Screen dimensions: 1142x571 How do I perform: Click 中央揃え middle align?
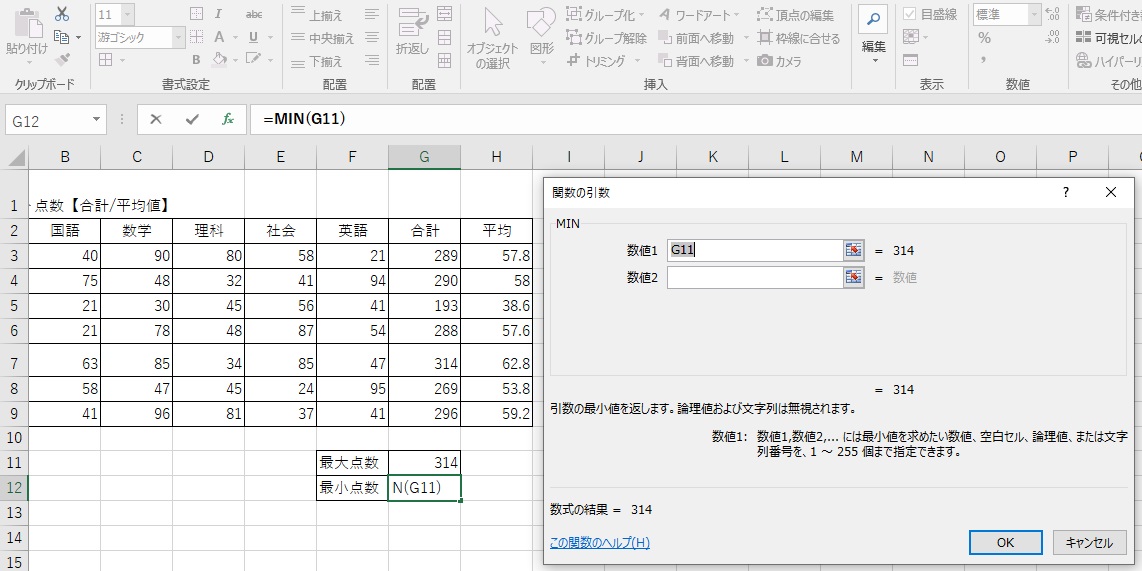click(x=323, y=38)
